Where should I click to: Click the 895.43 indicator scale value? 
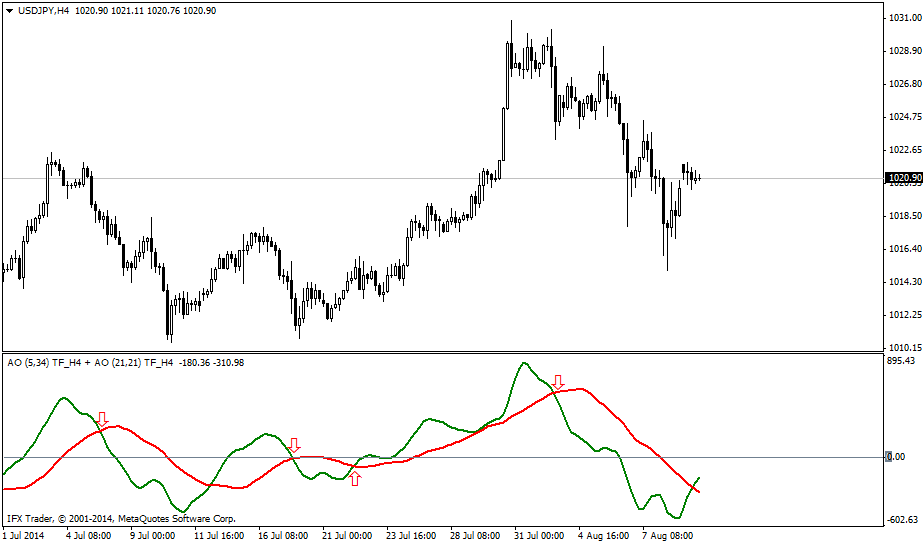(x=901, y=361)
